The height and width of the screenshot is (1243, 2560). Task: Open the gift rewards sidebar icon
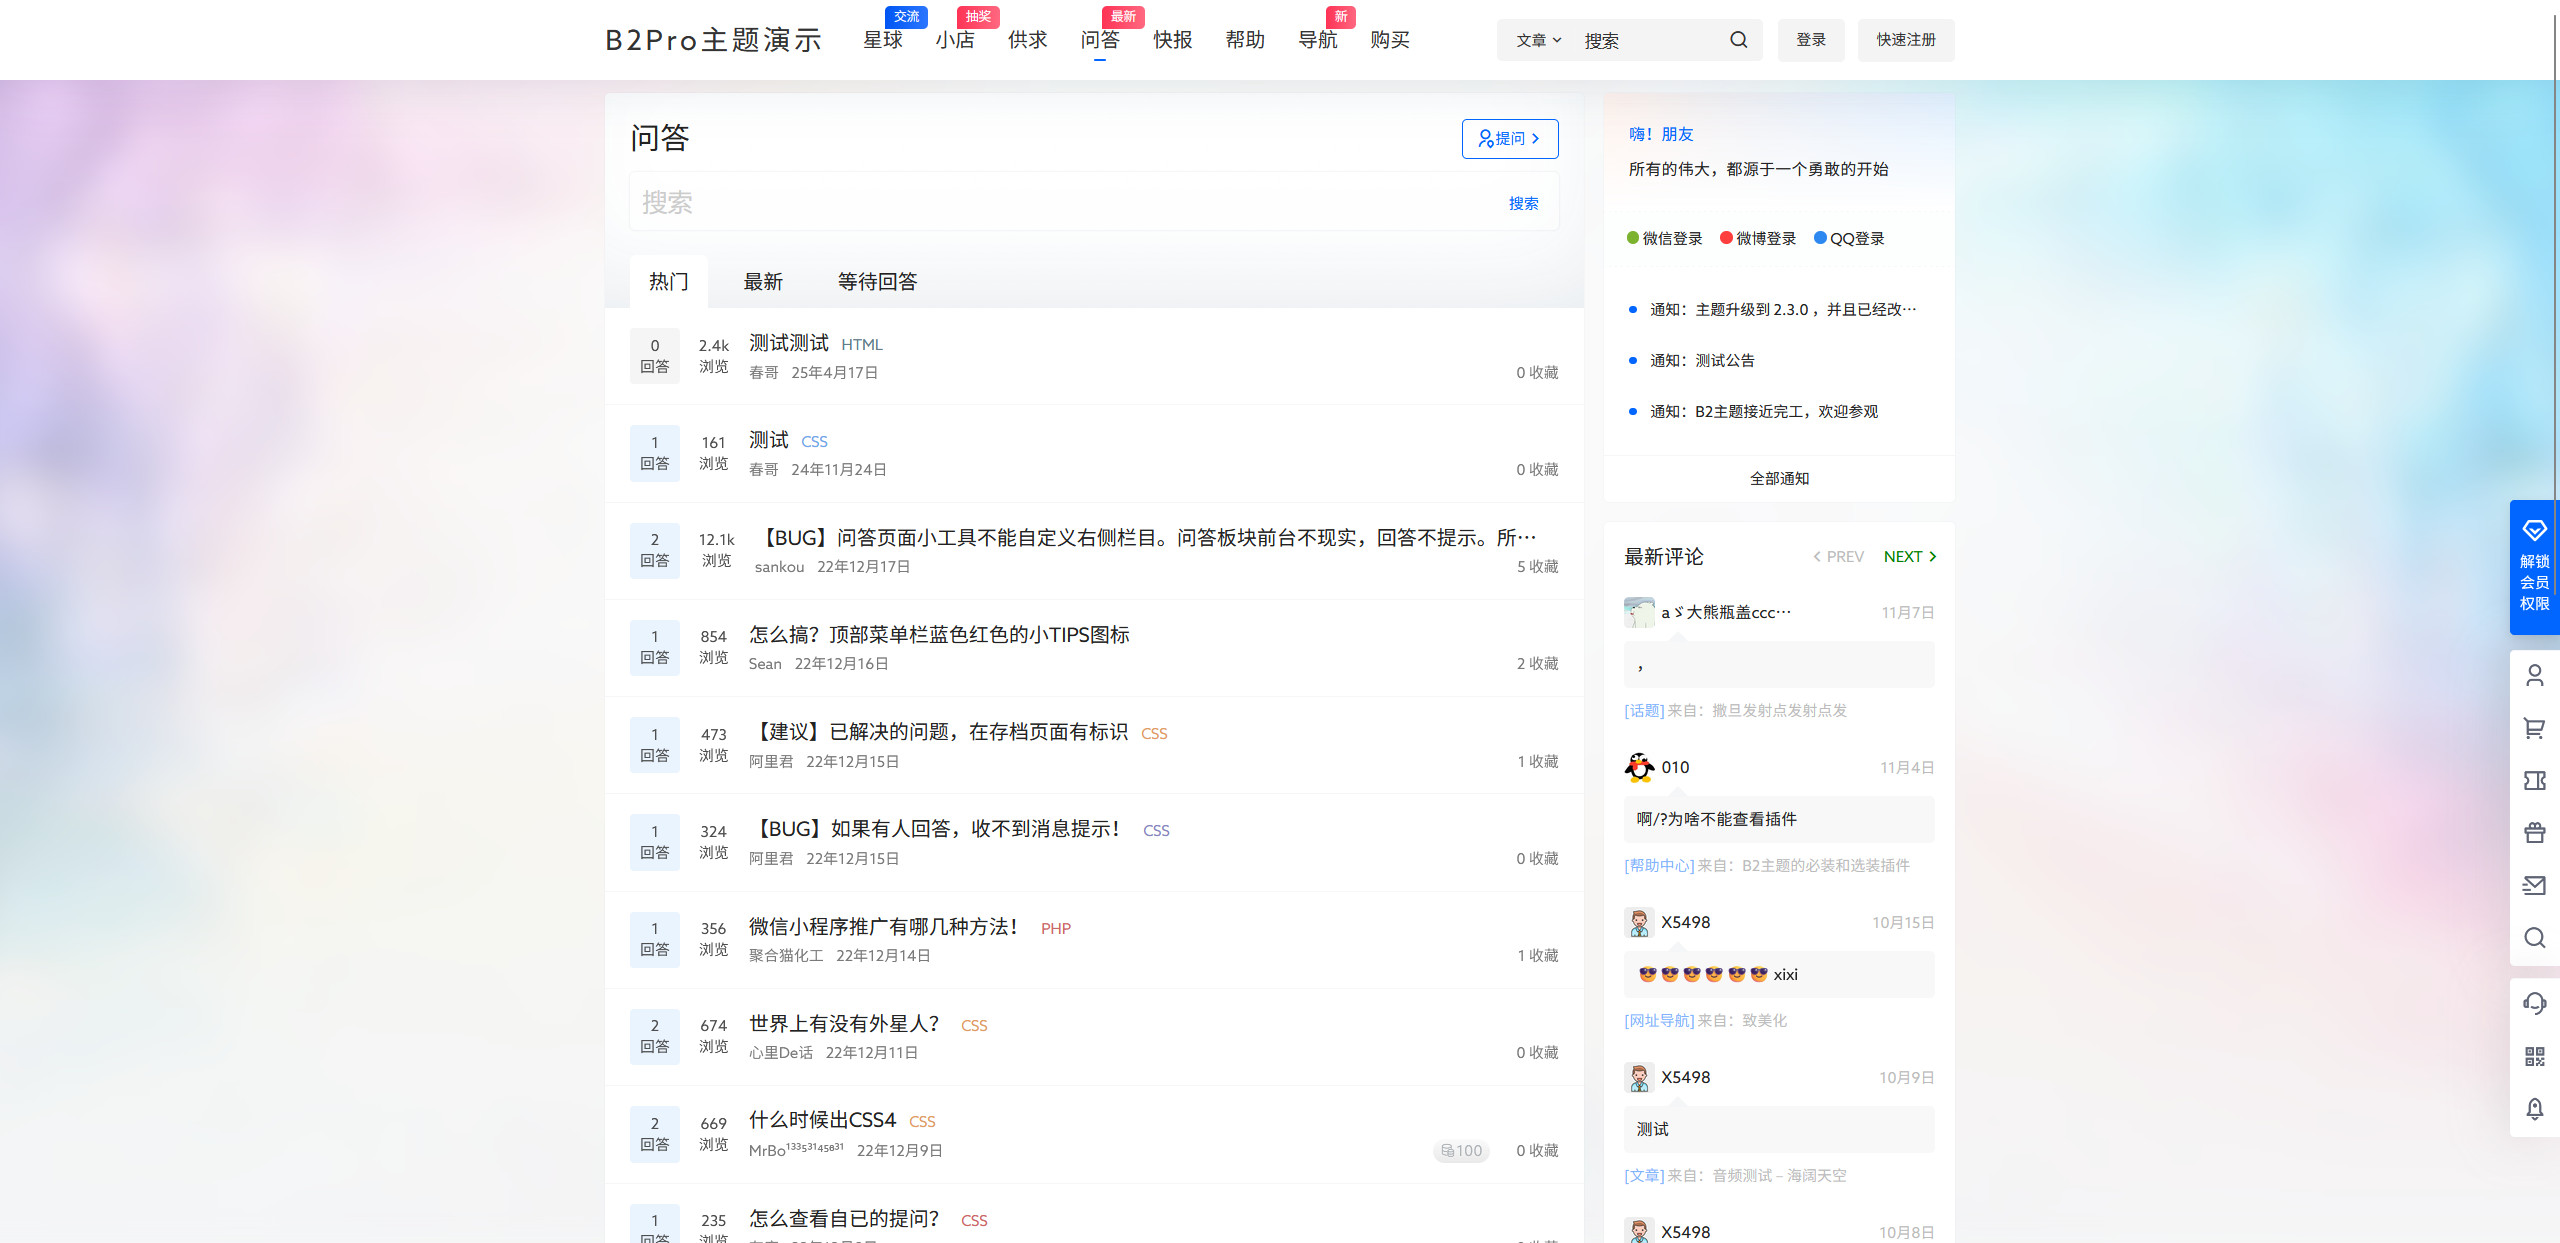(2536, 833)
